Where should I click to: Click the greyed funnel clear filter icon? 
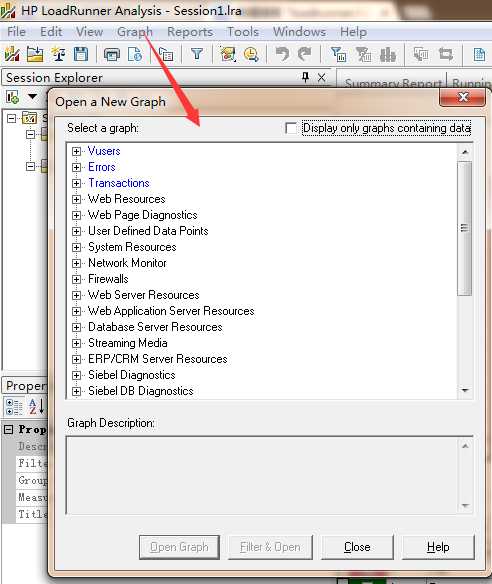pyautogui.click(x=363, y=54)
